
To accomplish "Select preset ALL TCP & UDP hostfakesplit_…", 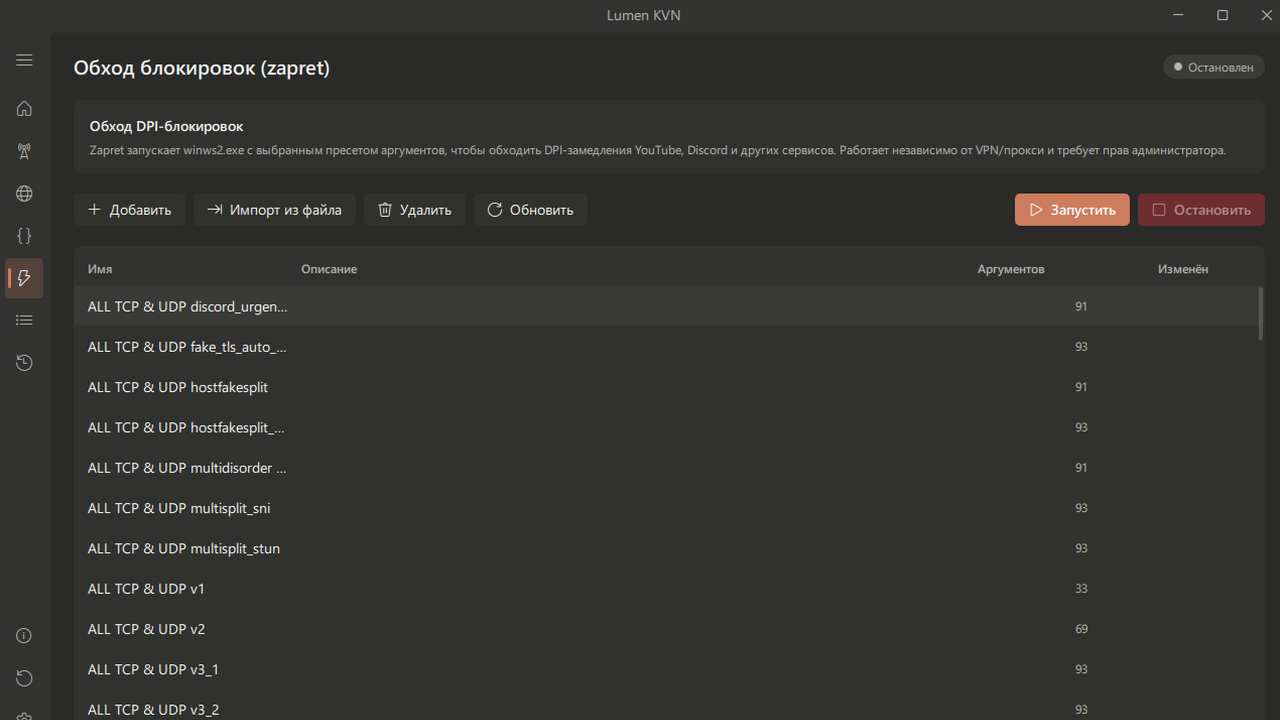I will point(667,427).
